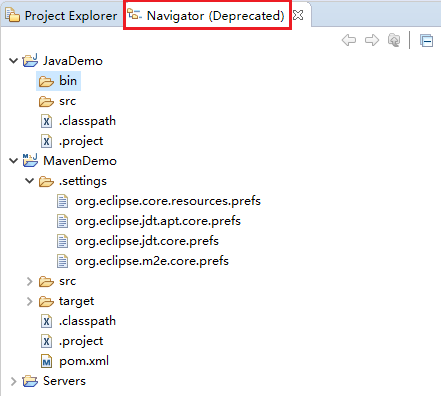The width and height of the screenshot is (441, 396).
Task: Click the pom.xml Maven file icon
Action: pos(46,361)
